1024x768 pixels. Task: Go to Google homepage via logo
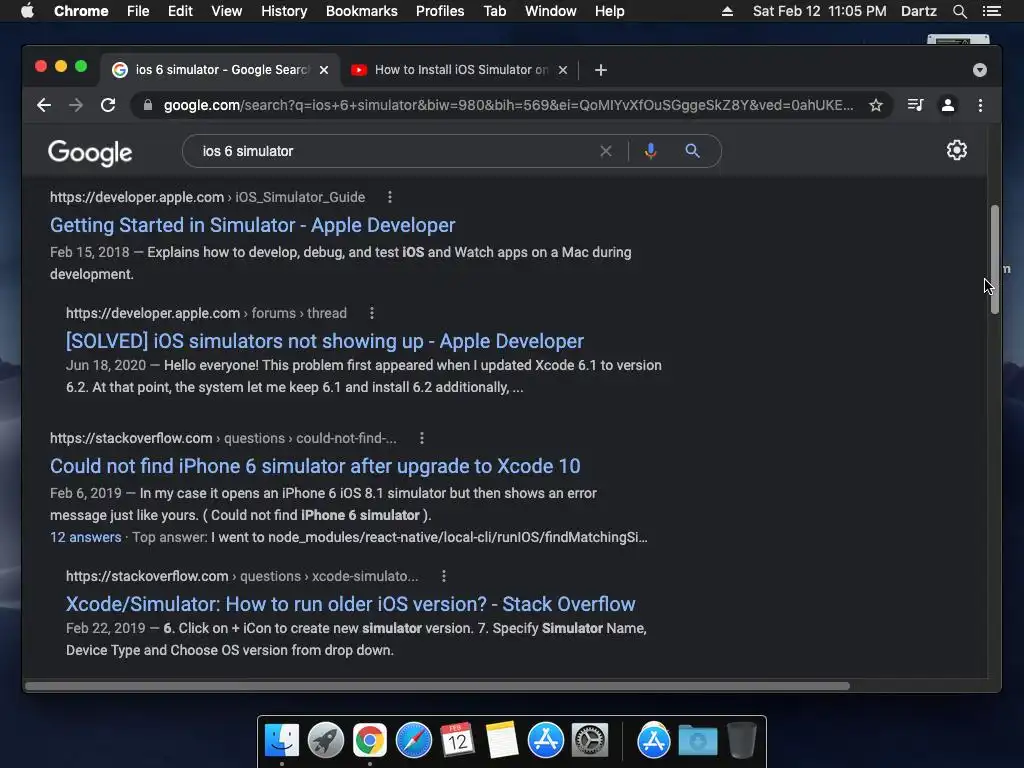tap(90, 153)
